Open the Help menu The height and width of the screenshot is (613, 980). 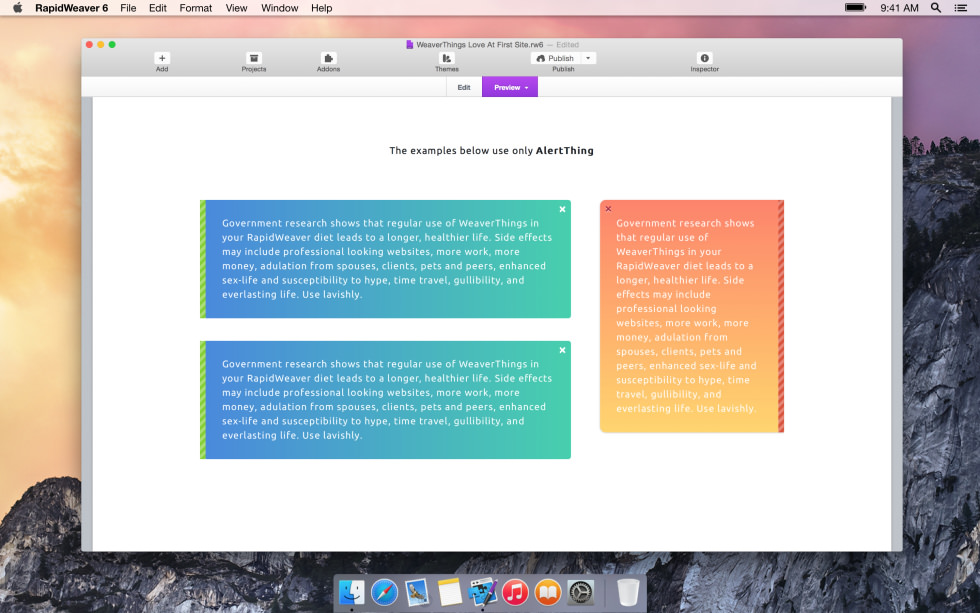(x=321, y=8)
